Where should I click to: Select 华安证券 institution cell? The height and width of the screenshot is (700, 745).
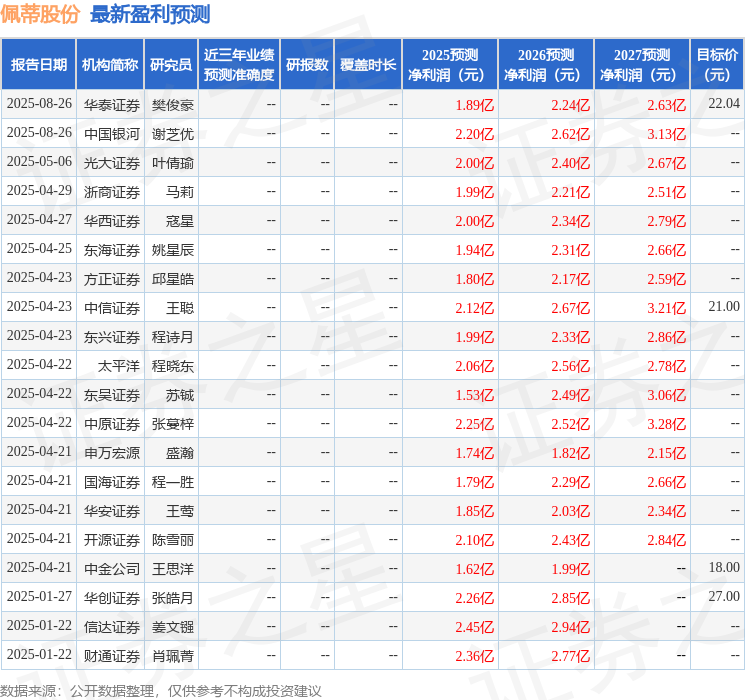112,511
